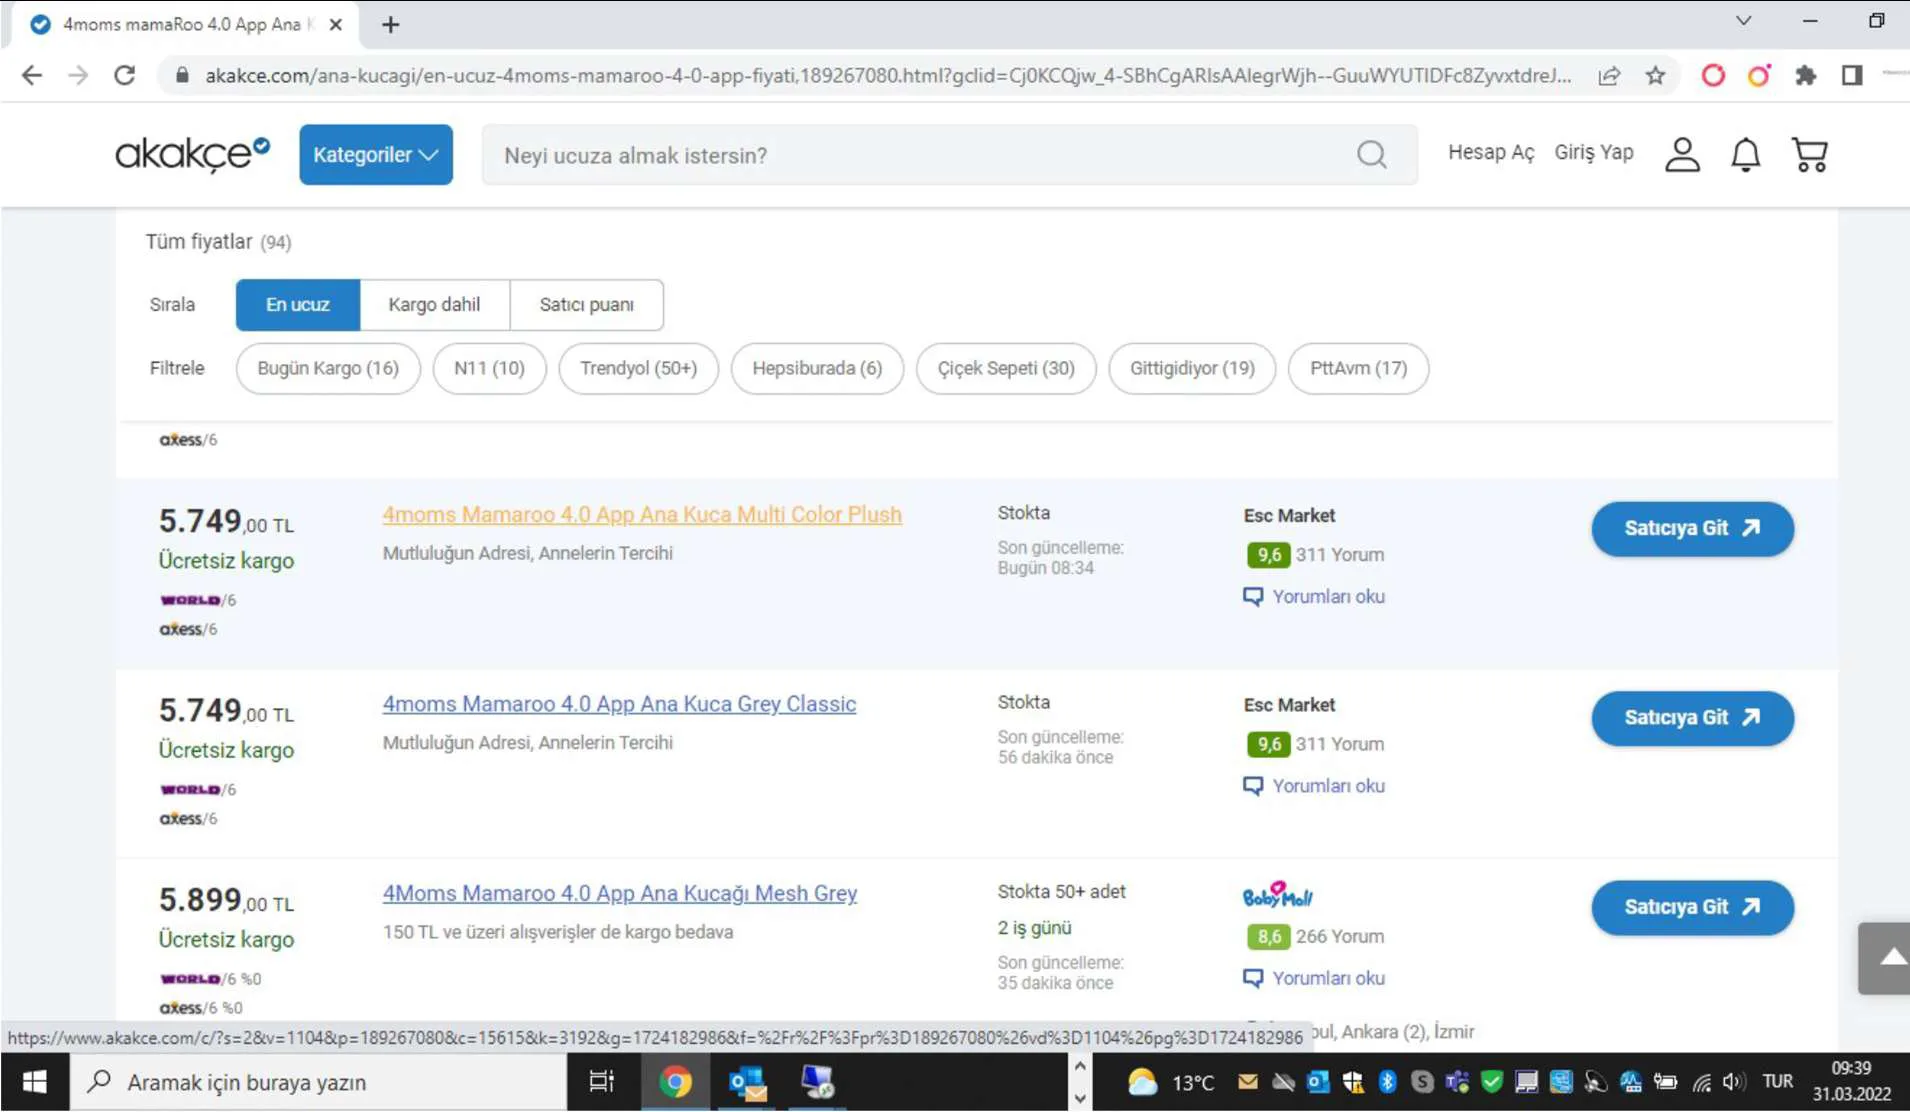1910x1112 pixels.
Task: Click the Wi-Fi network tray icon
Action: coord(1700,1081)
